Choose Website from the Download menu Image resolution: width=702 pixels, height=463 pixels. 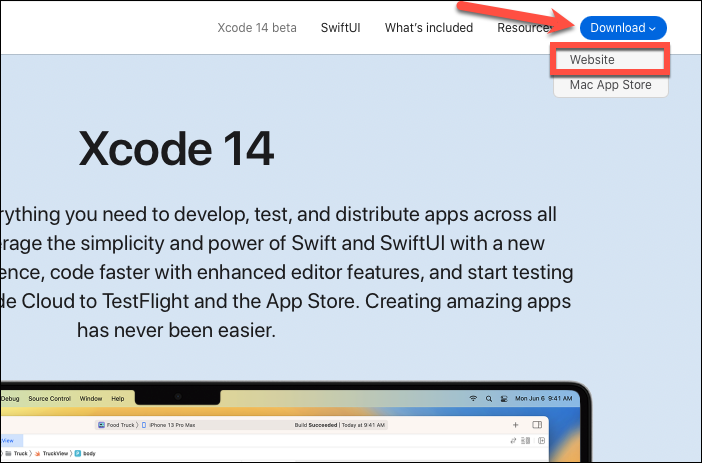click(610, 60)
